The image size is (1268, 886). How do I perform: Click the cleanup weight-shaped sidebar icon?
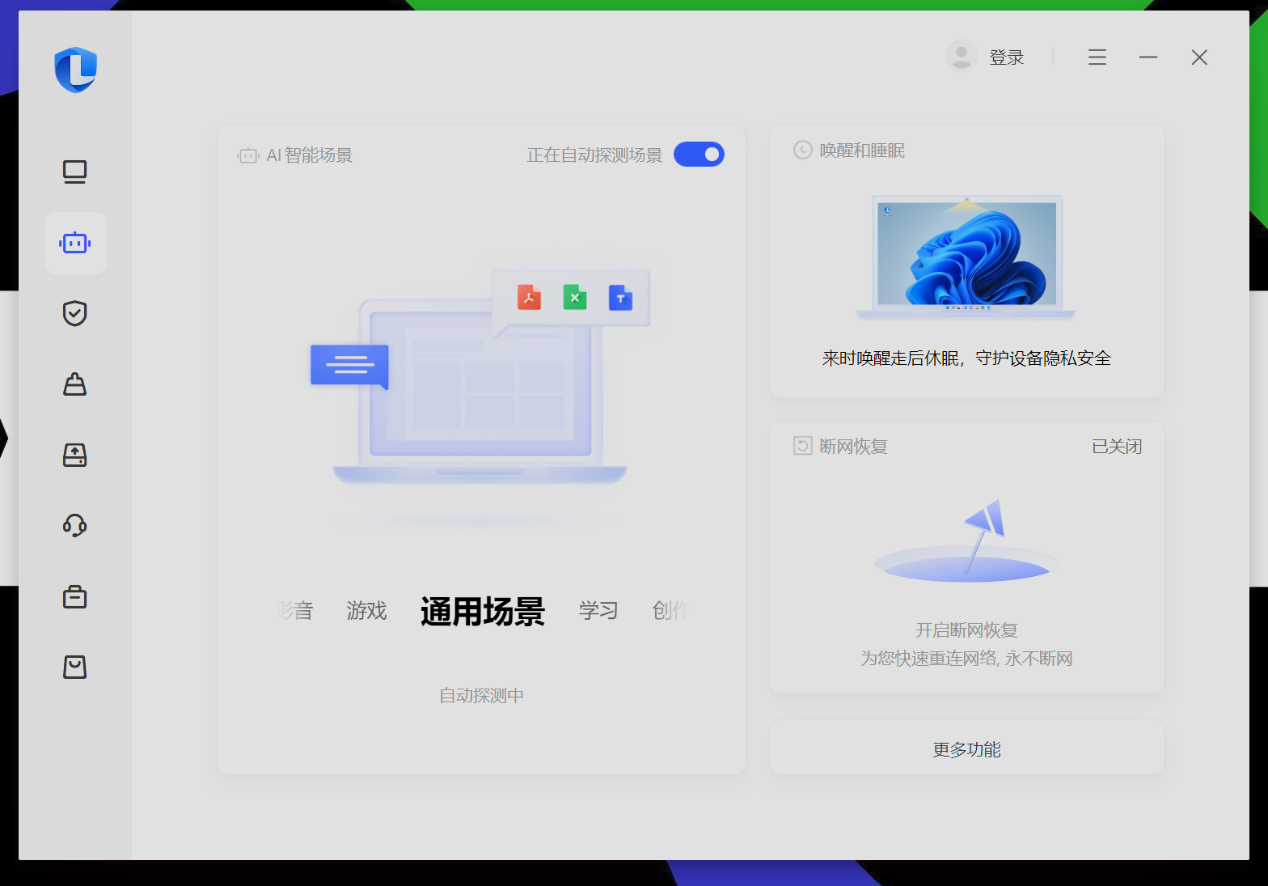click(75, 384)
